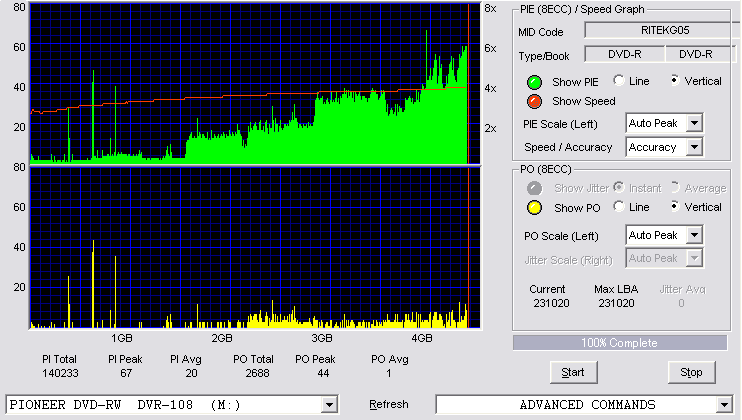Select Vertical mode for PO graph
742x420 pixels.
pos(675,206)
